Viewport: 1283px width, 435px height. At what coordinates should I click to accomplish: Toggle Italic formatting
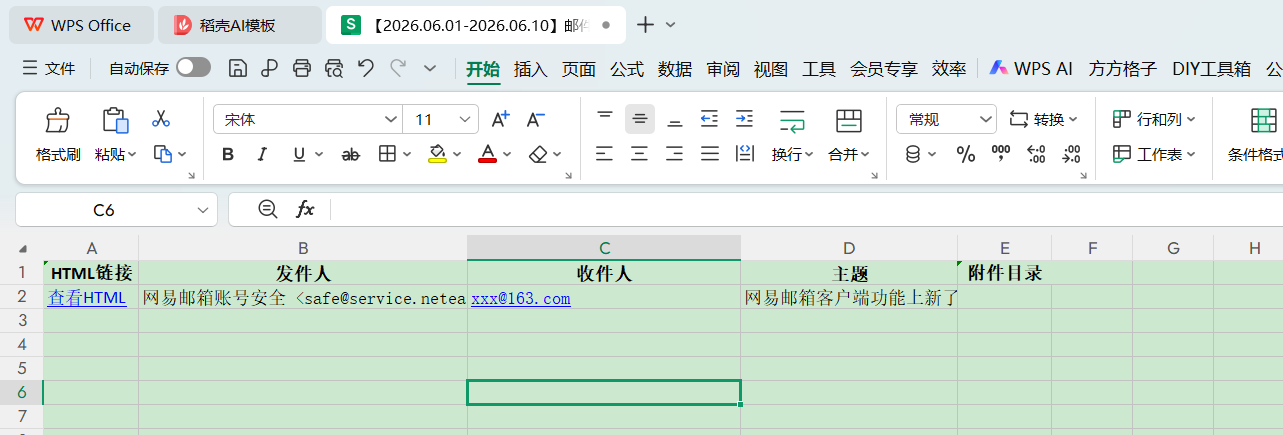pyautogui.click(x=262, y=154)
